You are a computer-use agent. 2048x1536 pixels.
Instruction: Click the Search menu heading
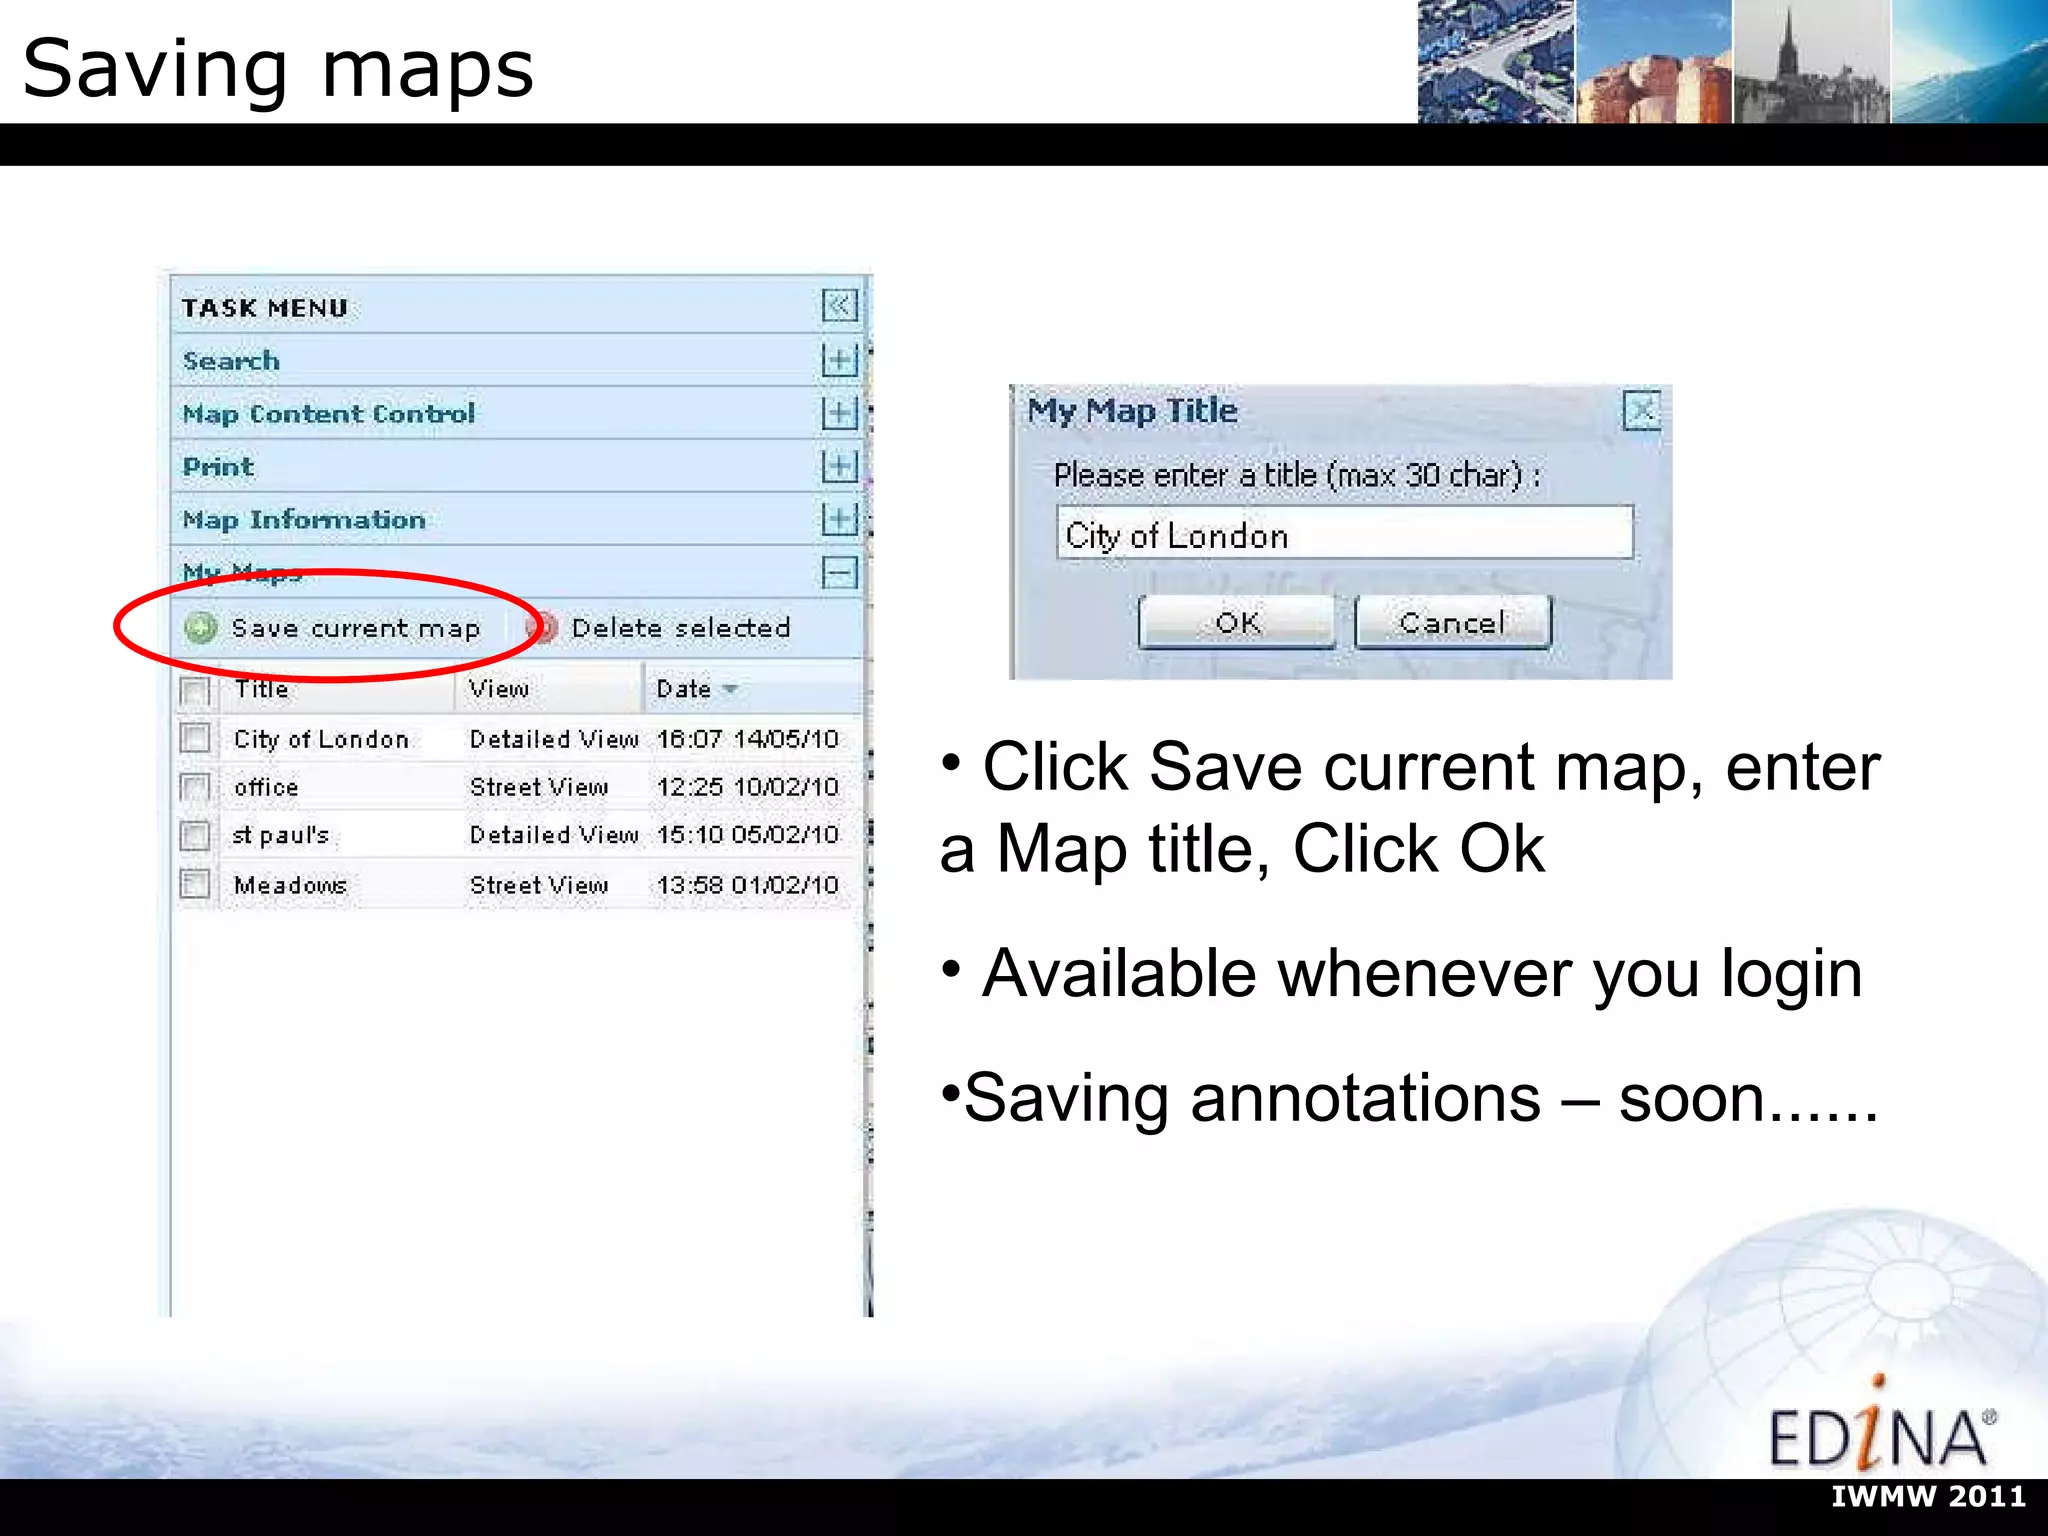[x=231, y=361]
